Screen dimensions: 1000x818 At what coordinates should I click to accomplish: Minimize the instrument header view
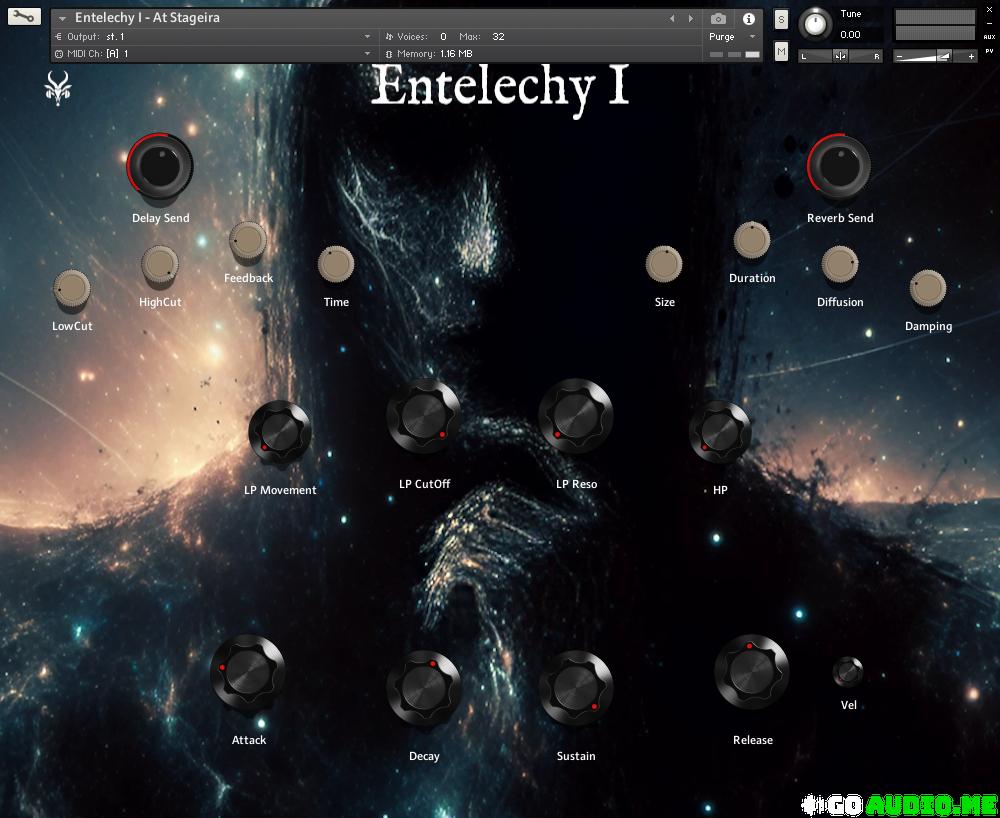tap(990, 24)
